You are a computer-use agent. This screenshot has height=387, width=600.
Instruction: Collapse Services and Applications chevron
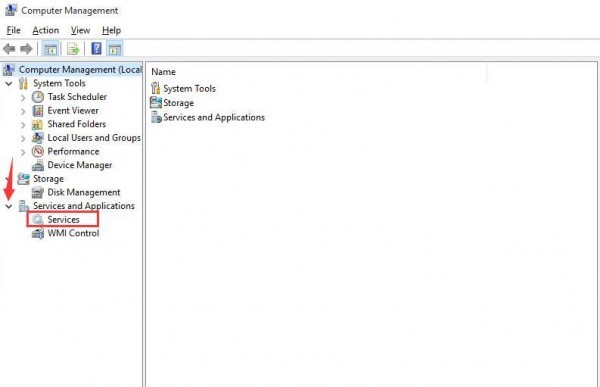coord(9,206)
